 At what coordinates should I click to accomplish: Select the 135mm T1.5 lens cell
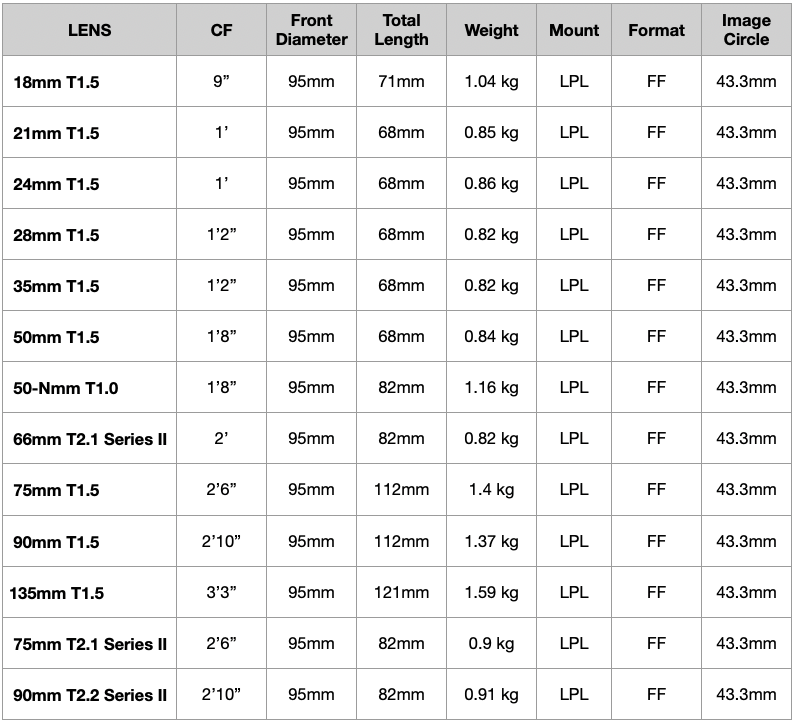[x=90, y=592]
